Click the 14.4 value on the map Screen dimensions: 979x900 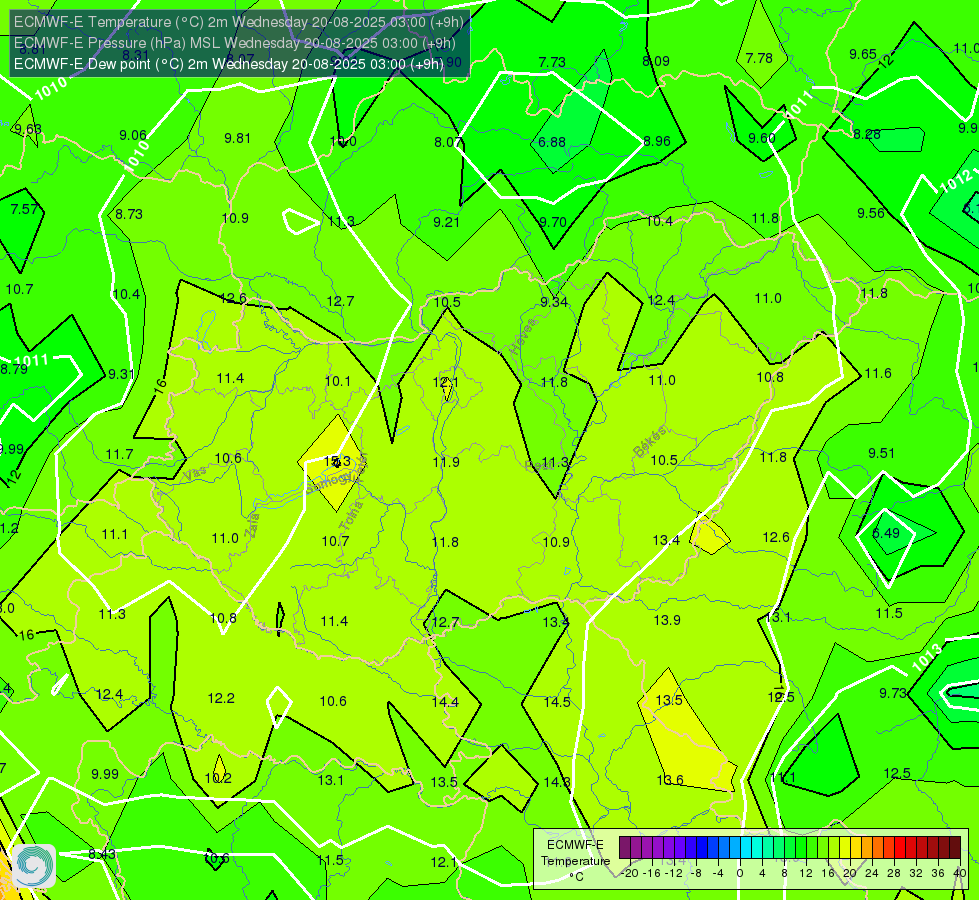point(445,702)
